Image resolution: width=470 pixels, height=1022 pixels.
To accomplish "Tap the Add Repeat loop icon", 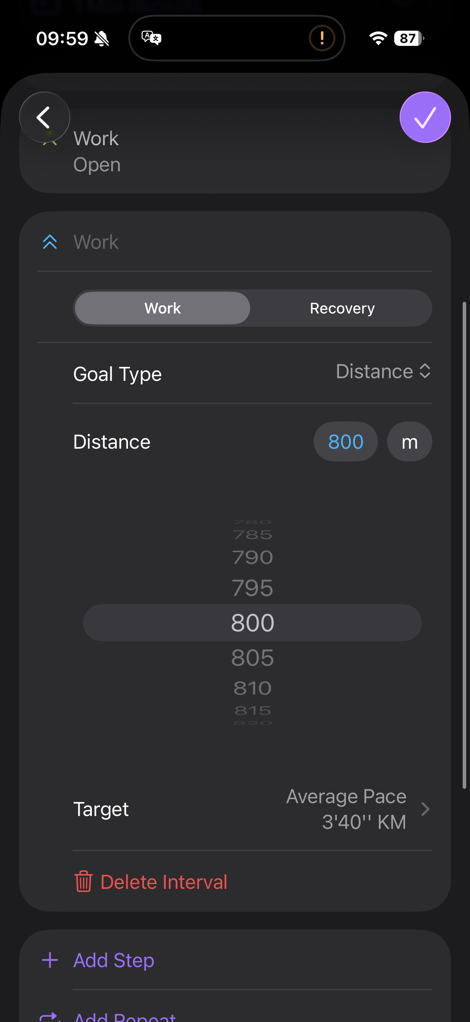I will tap(50, 1017).
